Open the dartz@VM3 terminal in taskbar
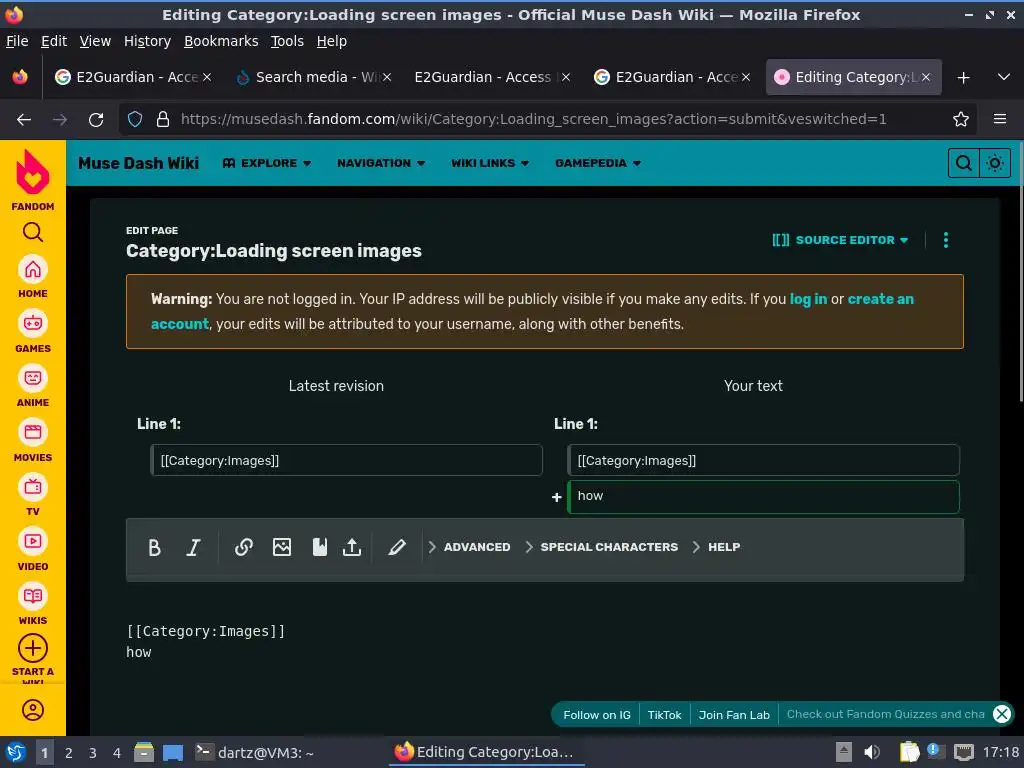1024x768 pixels. click(x=255, y=753)
